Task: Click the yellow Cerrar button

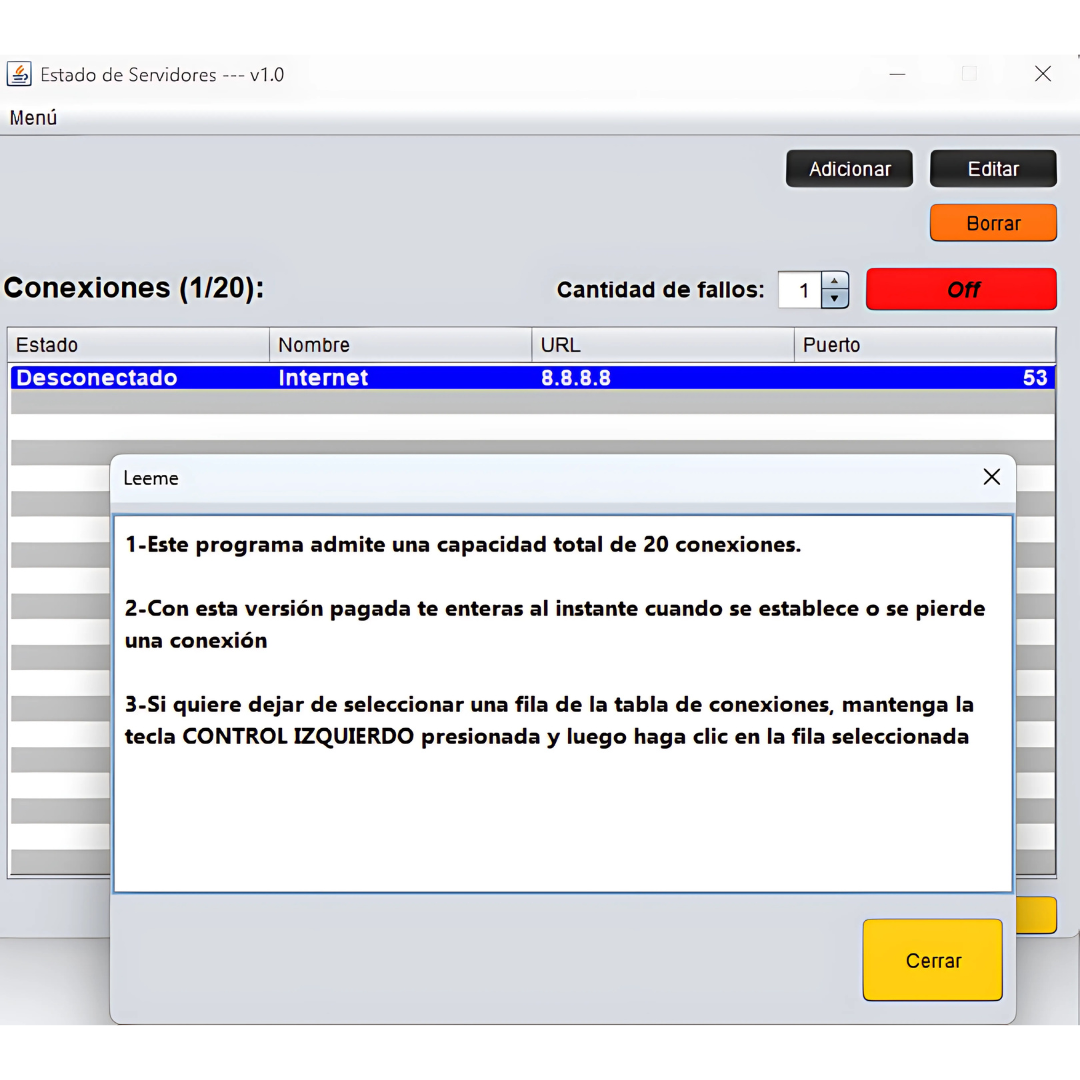Action: coord(933,959)
